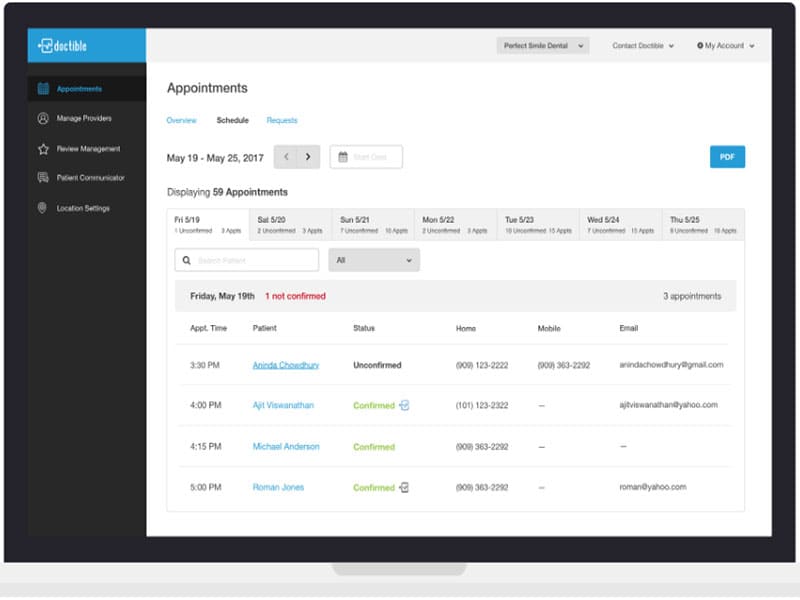Open the Contact Doctible menu
The width and height of the screenshot is (800, 600).
point(643,45)
